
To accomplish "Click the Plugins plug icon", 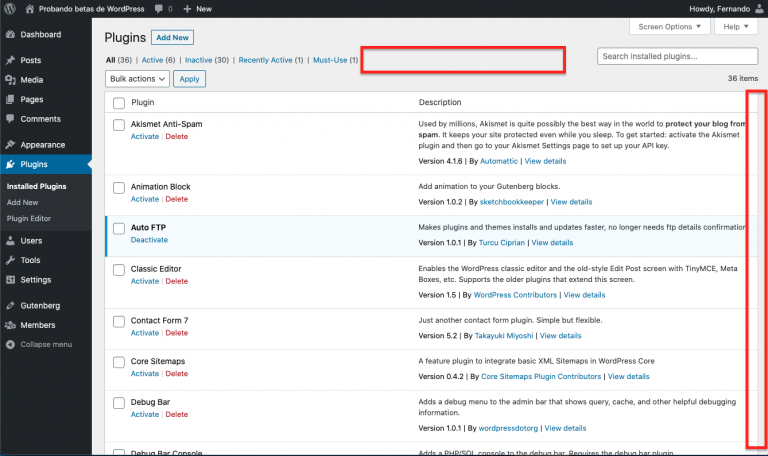I will point(10,164).
